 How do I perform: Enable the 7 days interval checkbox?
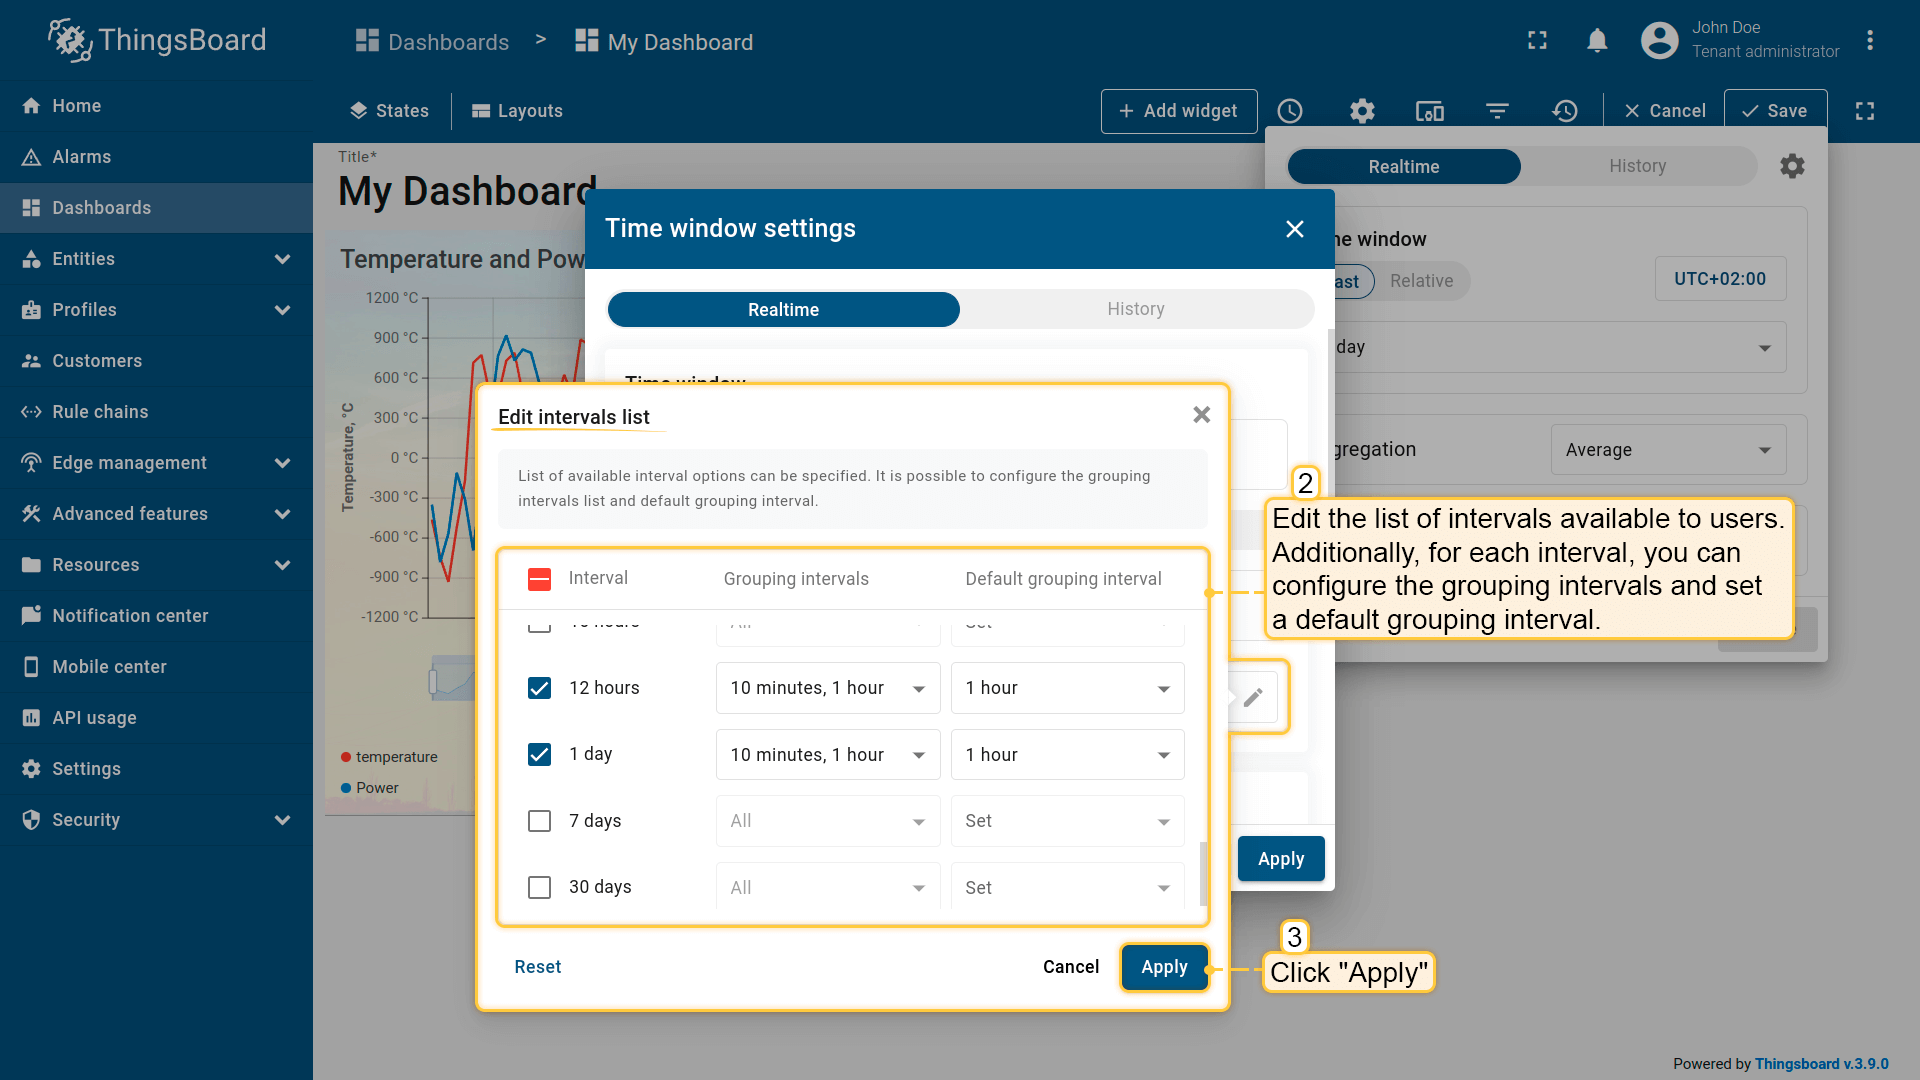pyautogui.click(x=539, y=821)
